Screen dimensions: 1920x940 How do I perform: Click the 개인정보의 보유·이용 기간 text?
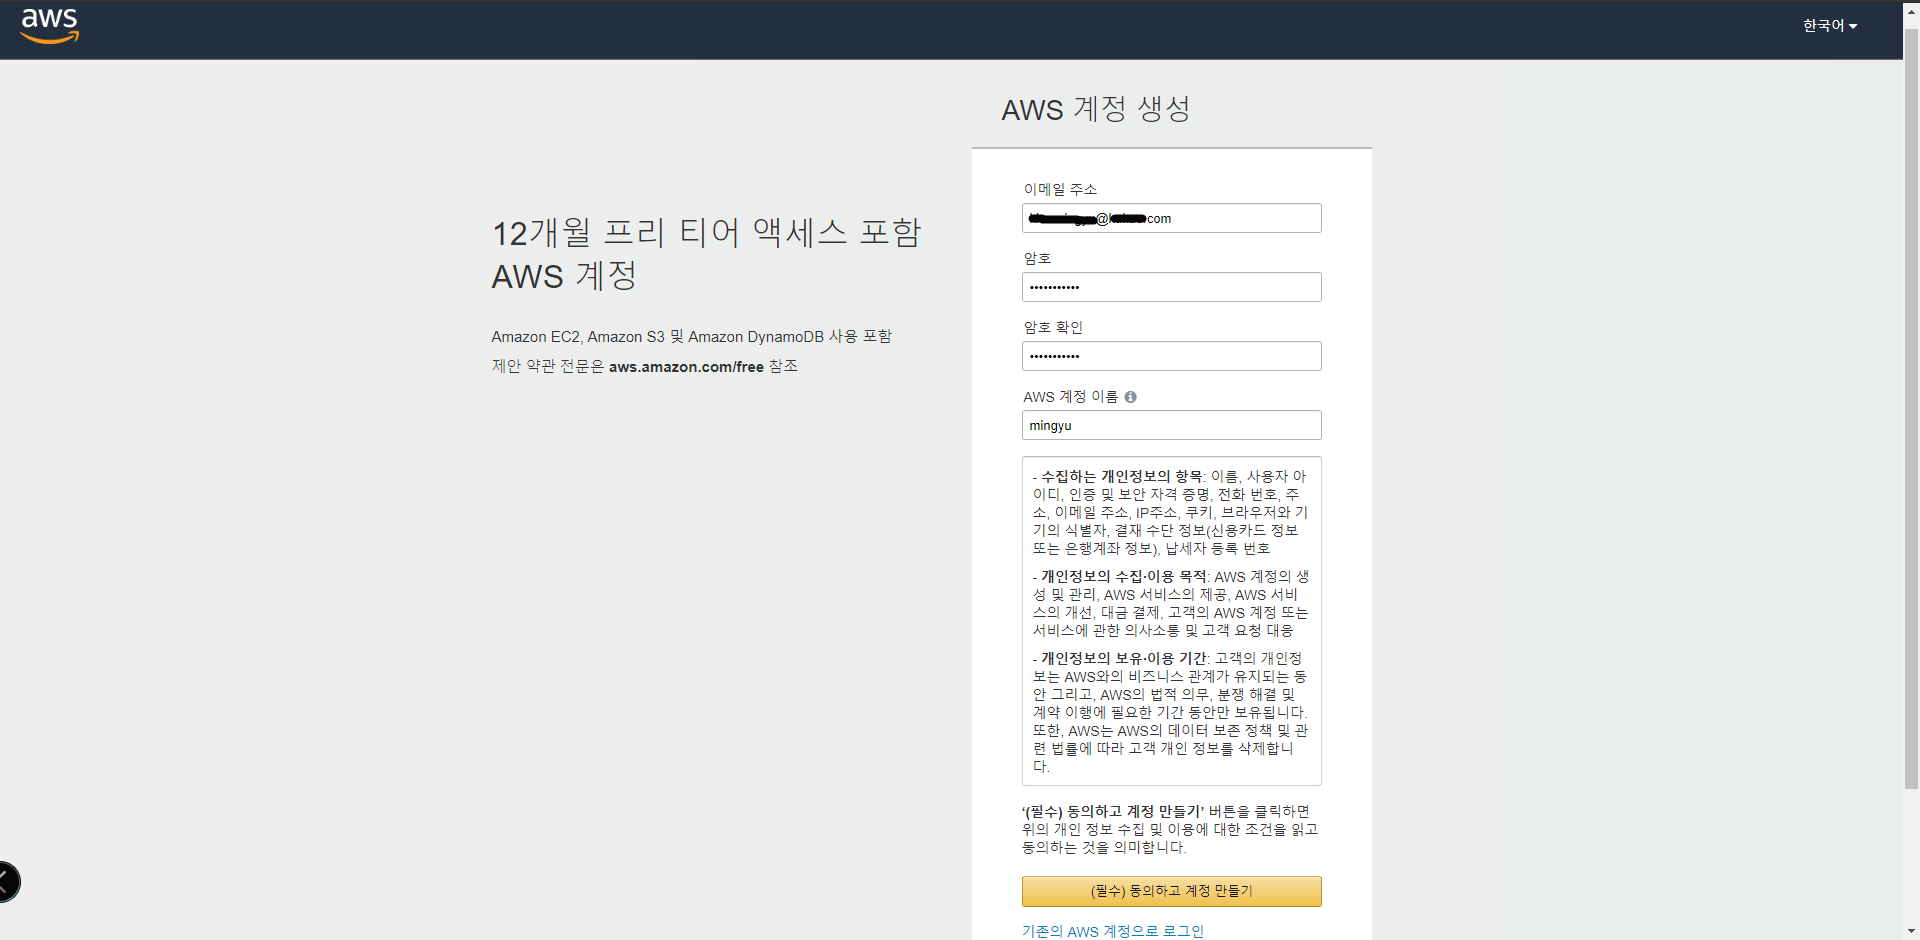[x=1124, y=659]
